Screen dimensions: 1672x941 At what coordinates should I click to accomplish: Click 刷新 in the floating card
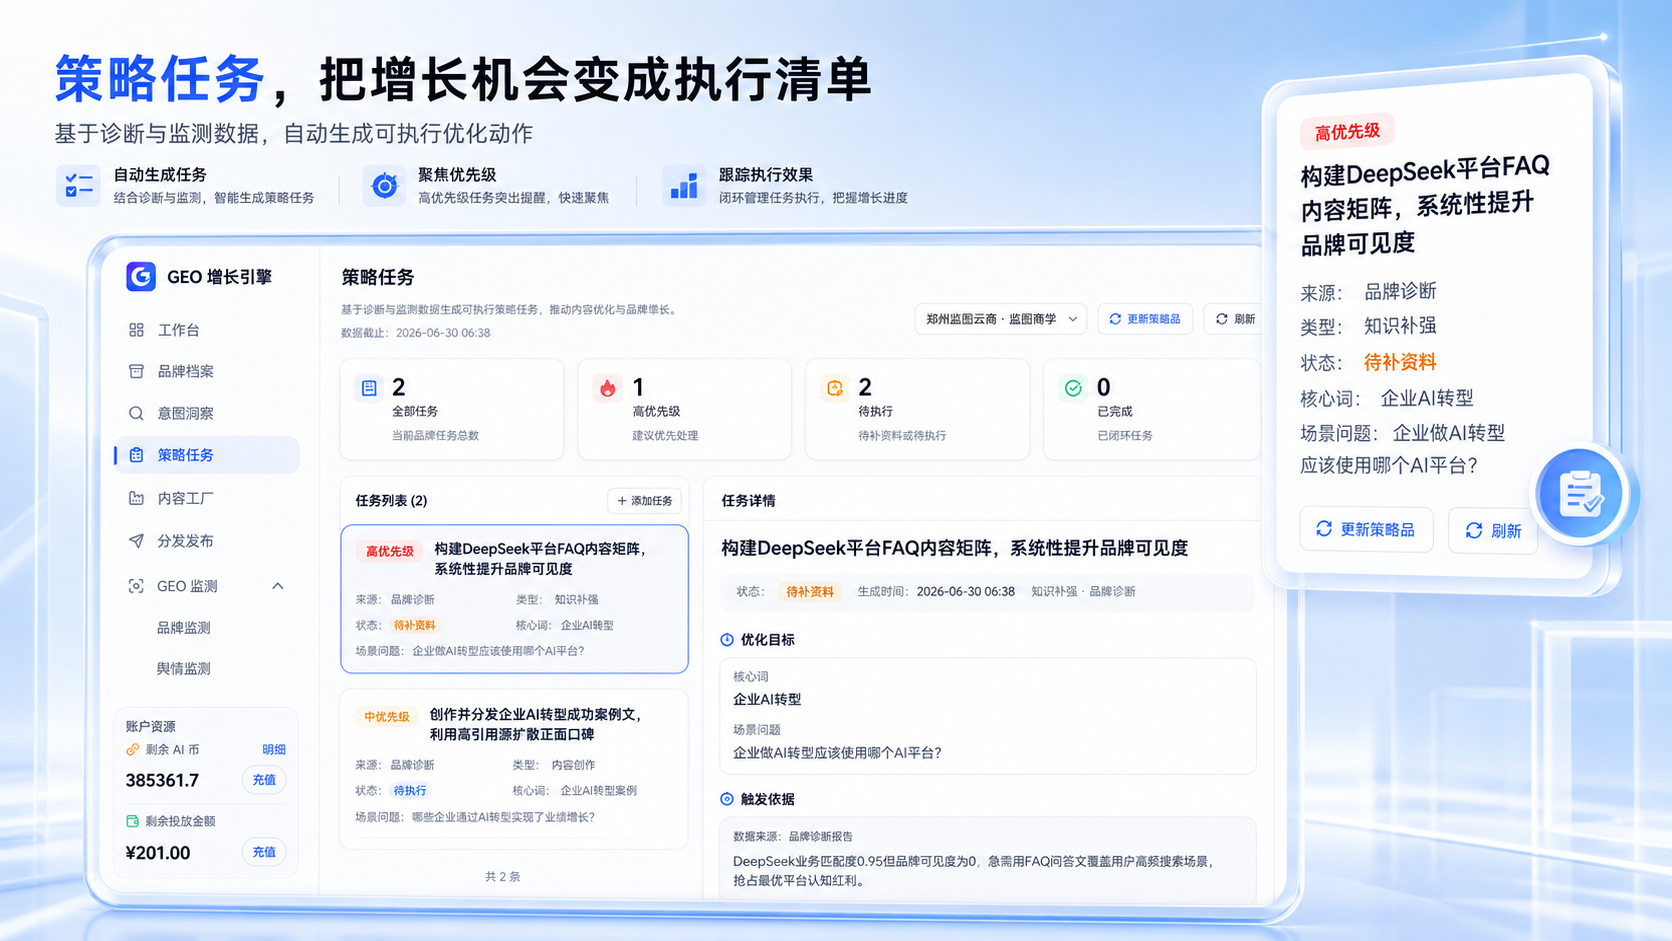[x=1493, y=530]
